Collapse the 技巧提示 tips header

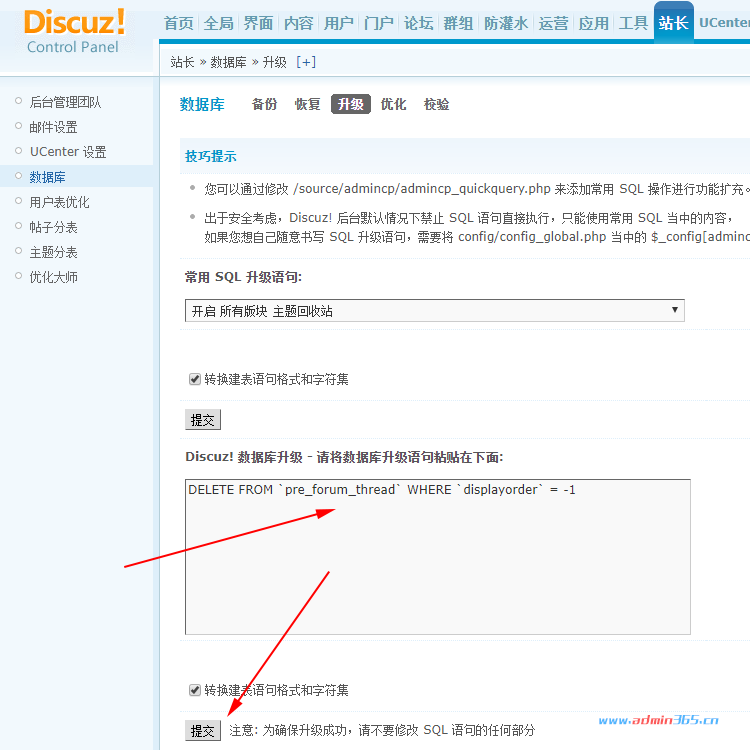click(x=210, y=156)
